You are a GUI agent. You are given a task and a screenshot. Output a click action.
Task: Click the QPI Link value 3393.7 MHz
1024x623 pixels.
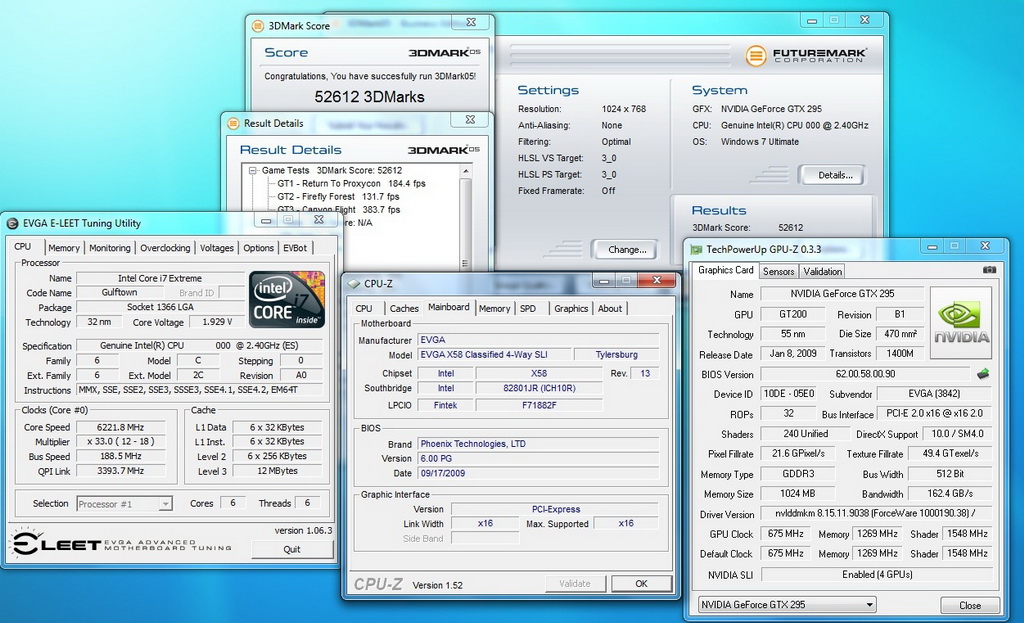click(x=120, y=470)
